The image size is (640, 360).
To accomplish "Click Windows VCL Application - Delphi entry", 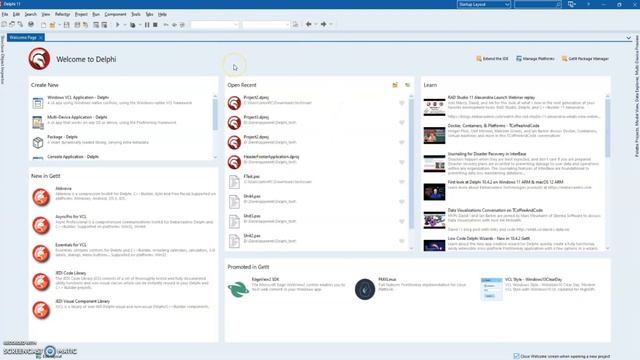I will [x=121, y=102].
